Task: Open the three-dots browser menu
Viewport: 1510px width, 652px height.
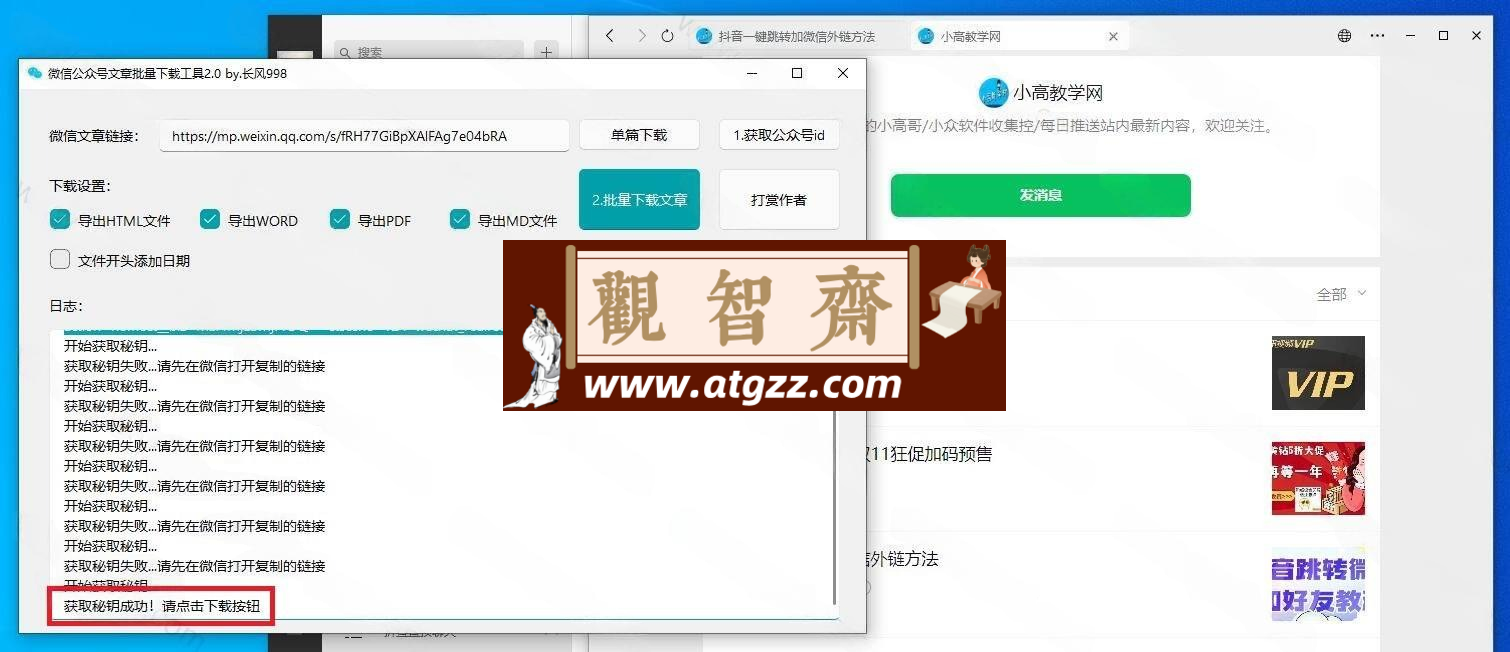Action: pos(1378,36)
